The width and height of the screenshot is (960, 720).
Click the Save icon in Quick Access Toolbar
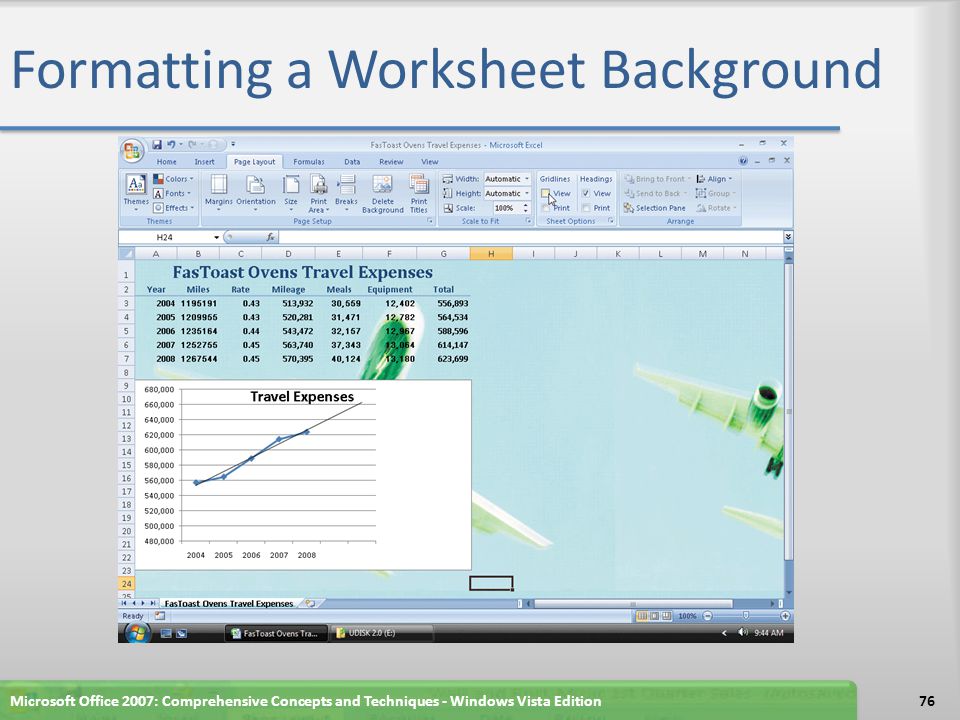click(157, 144)
